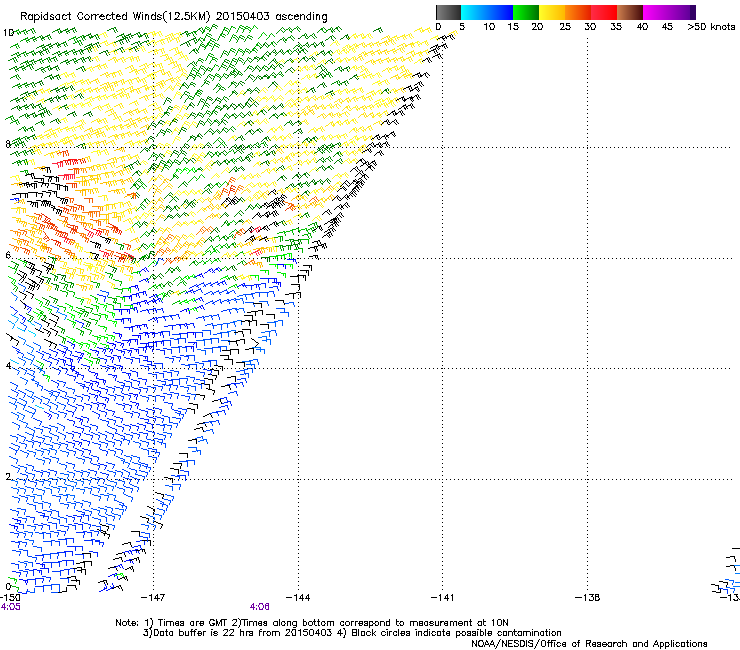Click the latitude axis label '2'
Image resolution: width=740 pixels, height=650 pixels.
click(x=8, y=476)
